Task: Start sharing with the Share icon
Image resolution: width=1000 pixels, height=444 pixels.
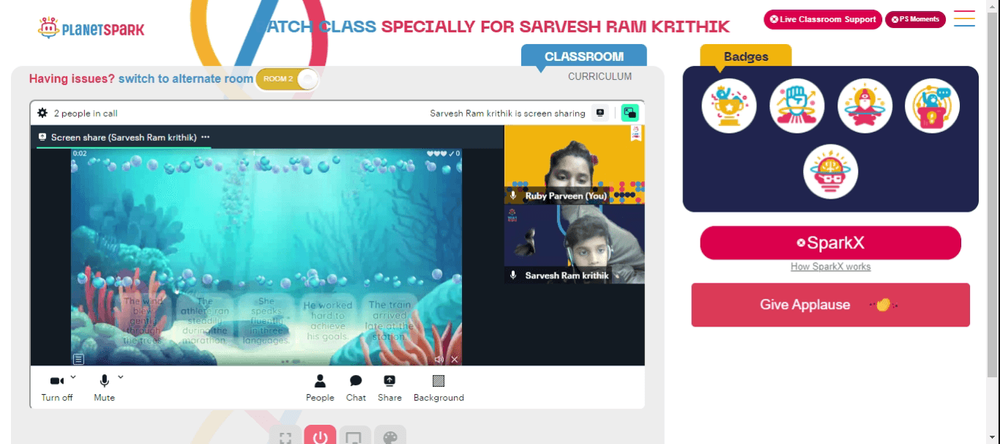Action: coord(390,388)
